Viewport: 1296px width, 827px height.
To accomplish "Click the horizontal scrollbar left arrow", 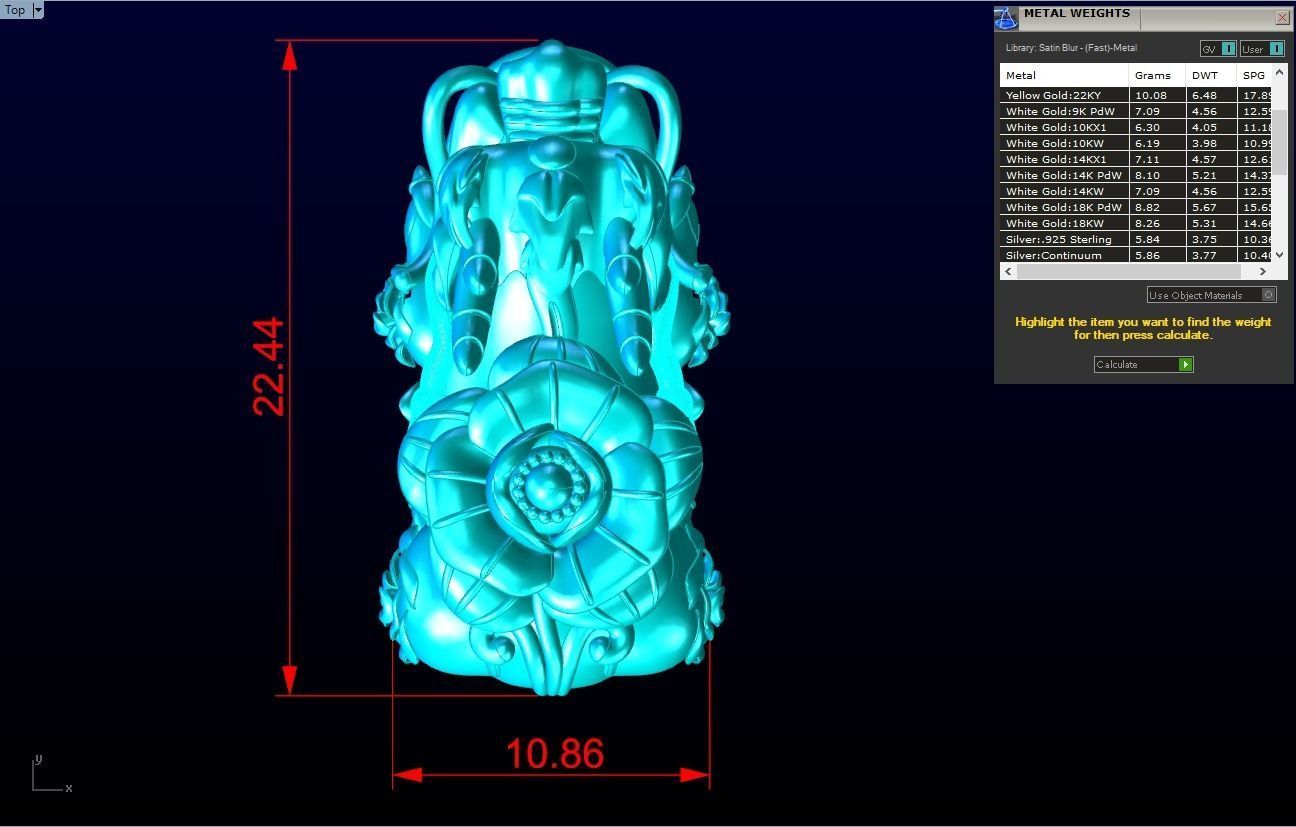I will (1008, 271).
